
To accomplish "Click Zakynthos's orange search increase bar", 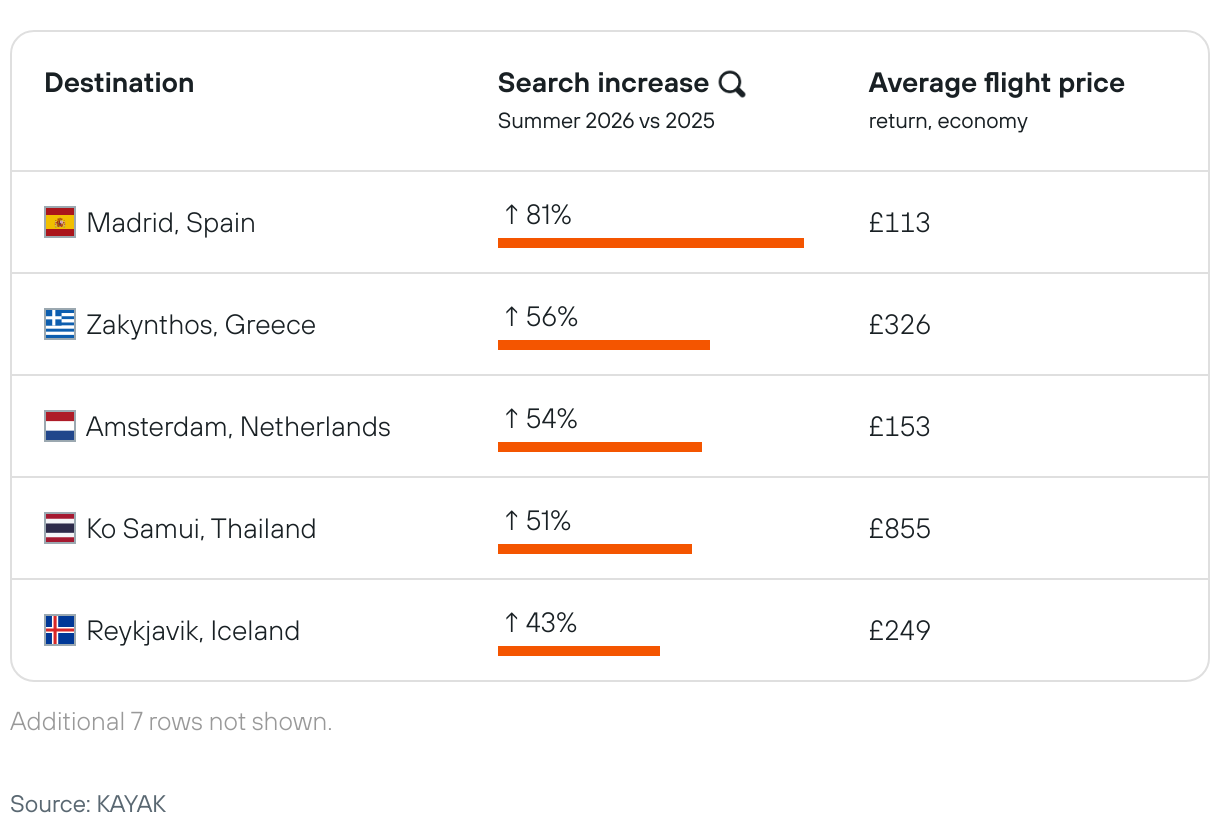I will pos(603,345).
